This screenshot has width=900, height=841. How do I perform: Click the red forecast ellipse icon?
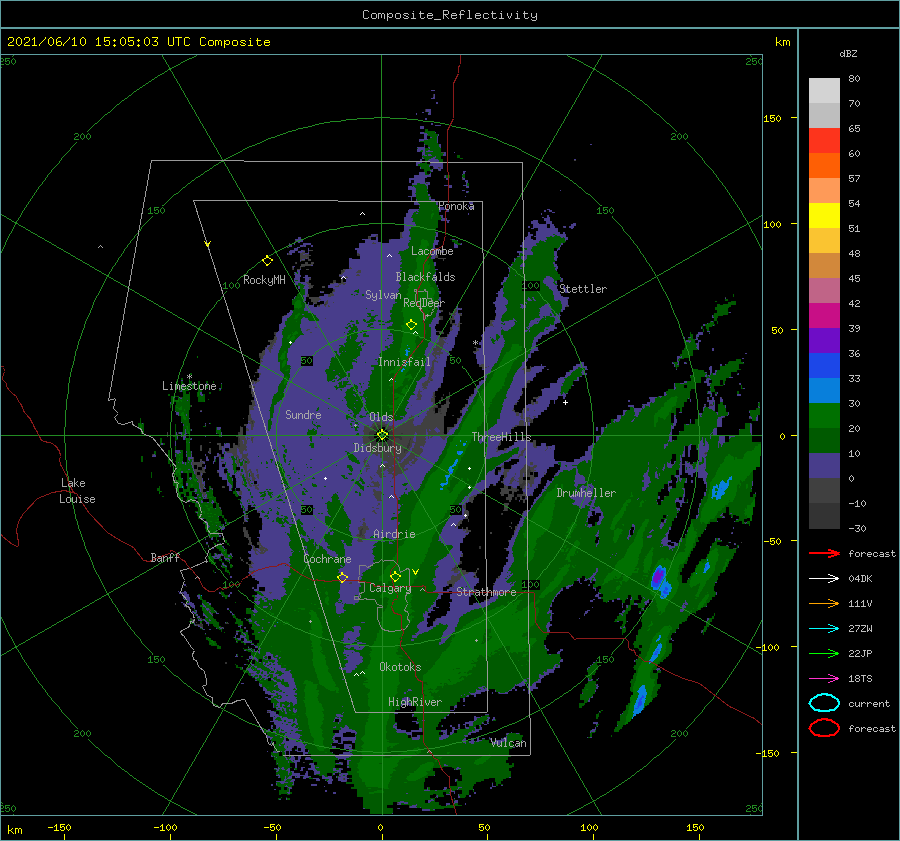(824, 728)
